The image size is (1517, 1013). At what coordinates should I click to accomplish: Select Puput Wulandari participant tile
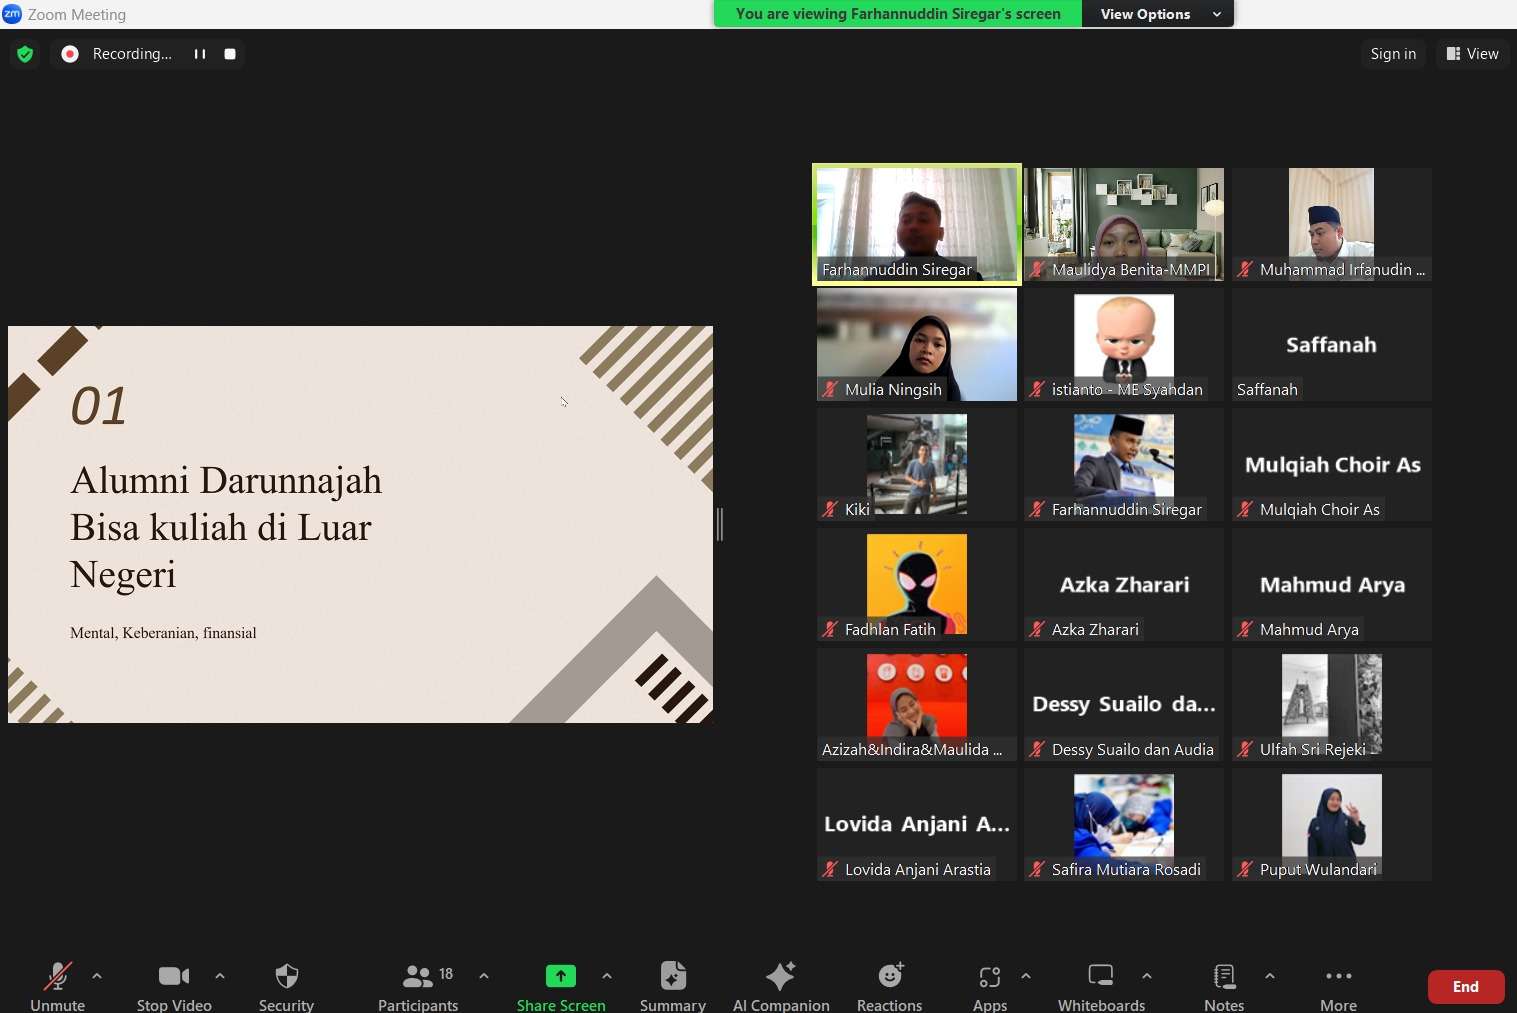pyautogui.click(x=1332, y=824)
